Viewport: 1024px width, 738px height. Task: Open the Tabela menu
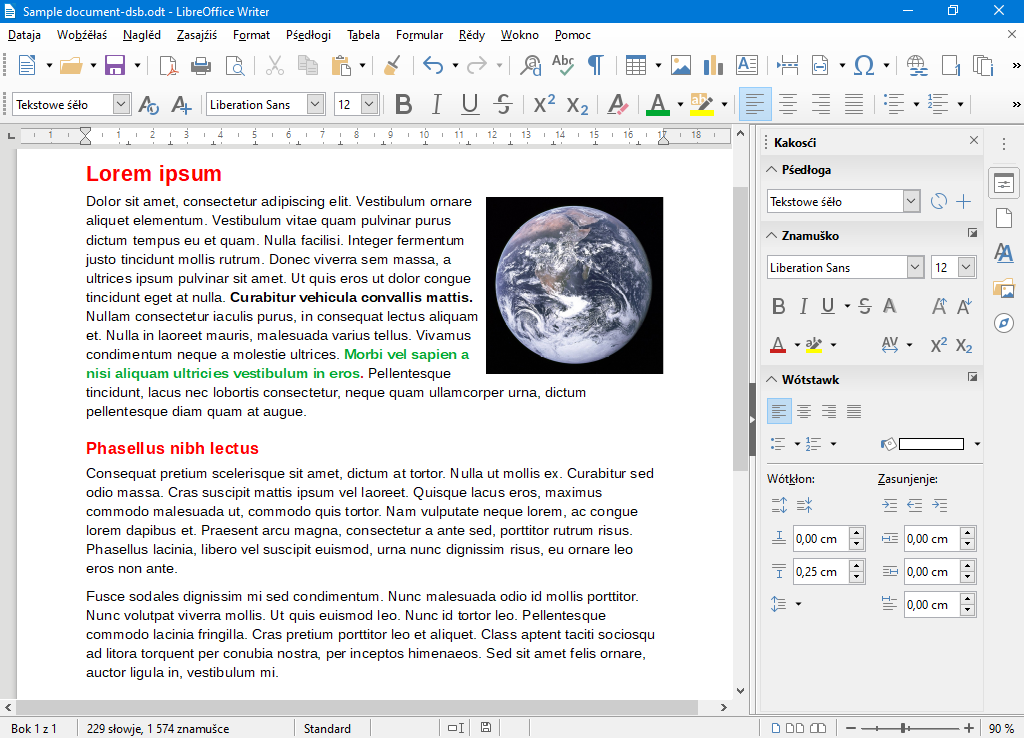pyautogui.click(x=363, y=35)
